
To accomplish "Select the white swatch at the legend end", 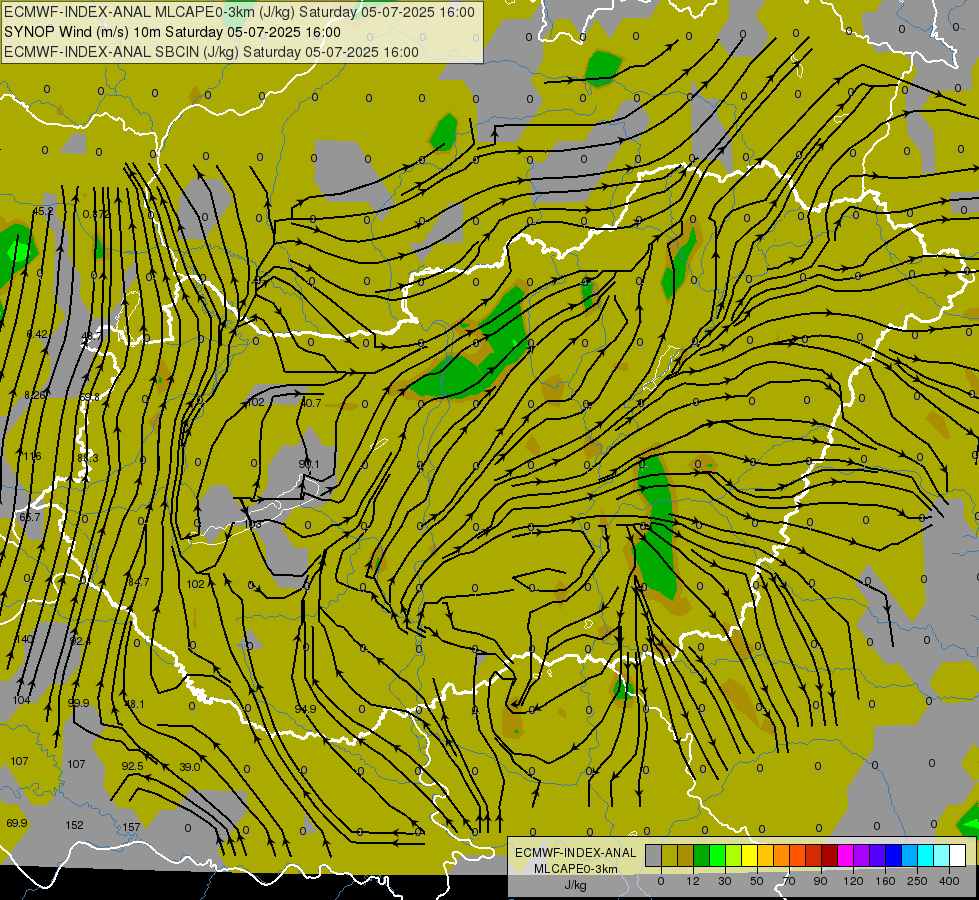I will 958,855.
